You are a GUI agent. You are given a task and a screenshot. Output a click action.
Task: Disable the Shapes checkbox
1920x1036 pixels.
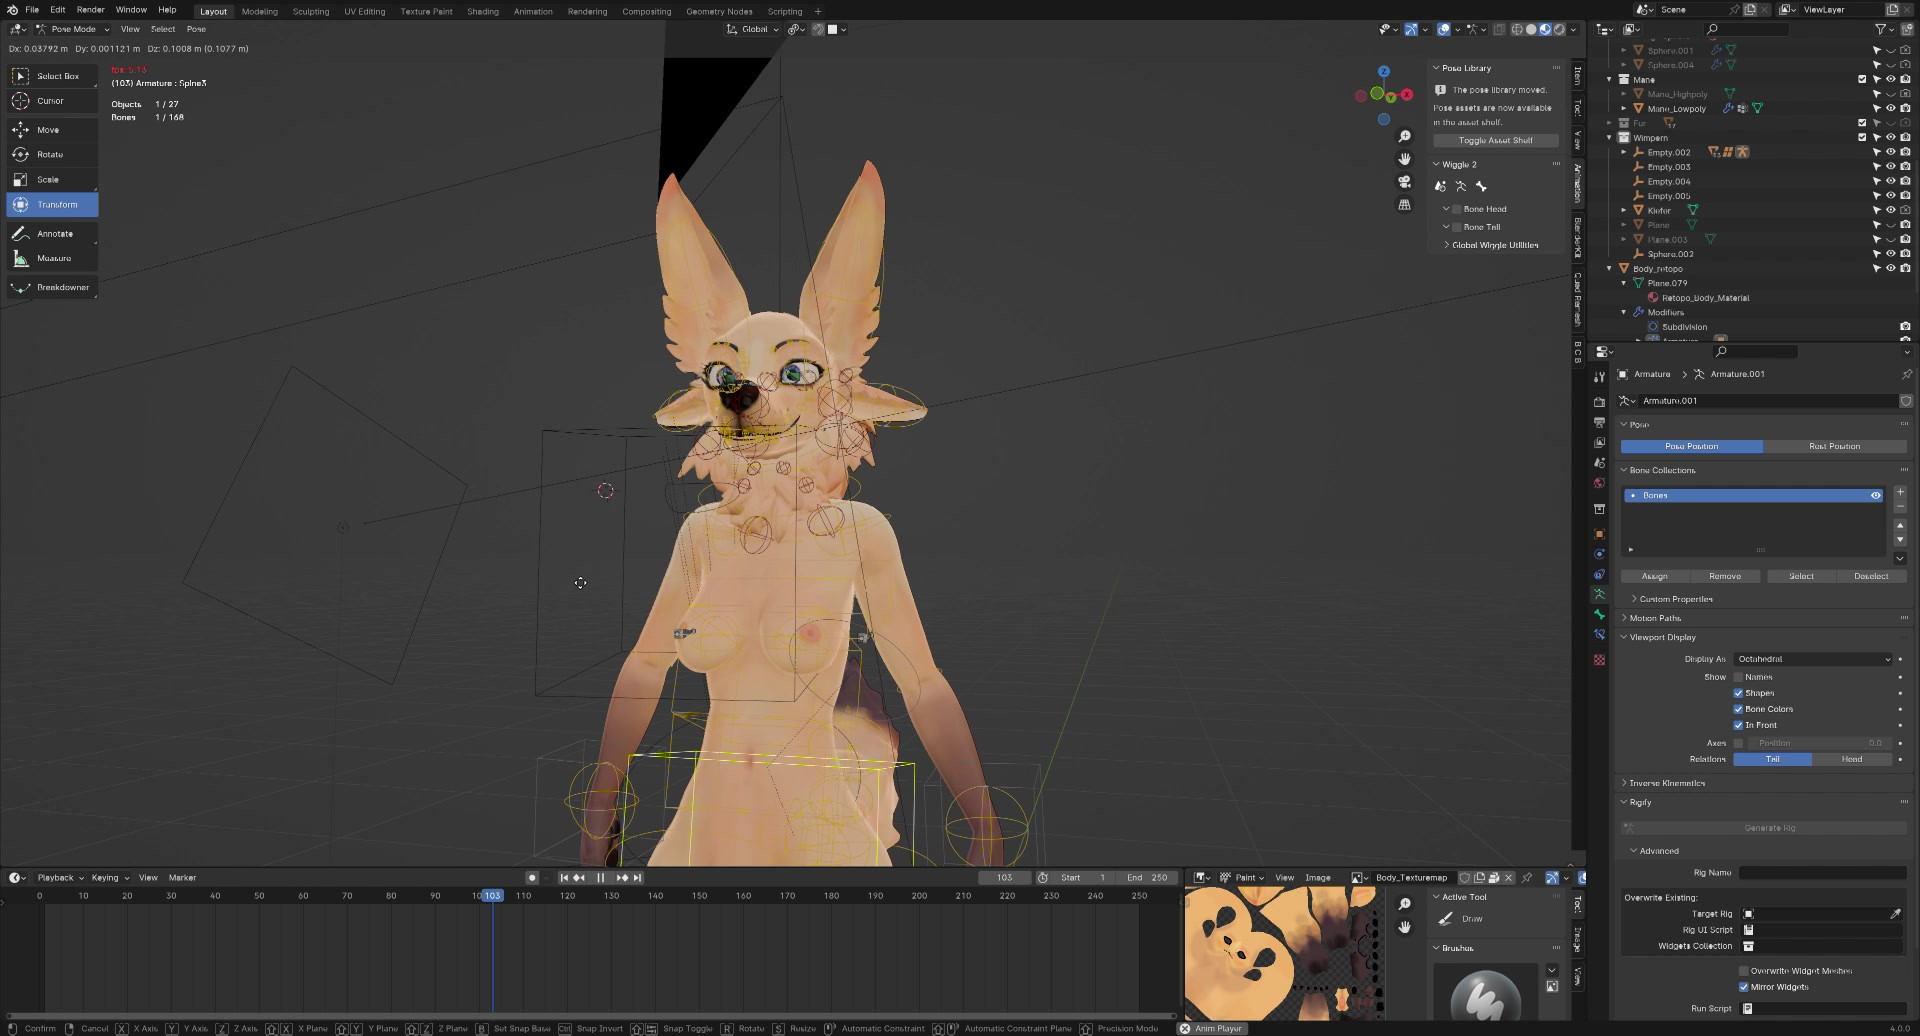tap(1738, 693)
